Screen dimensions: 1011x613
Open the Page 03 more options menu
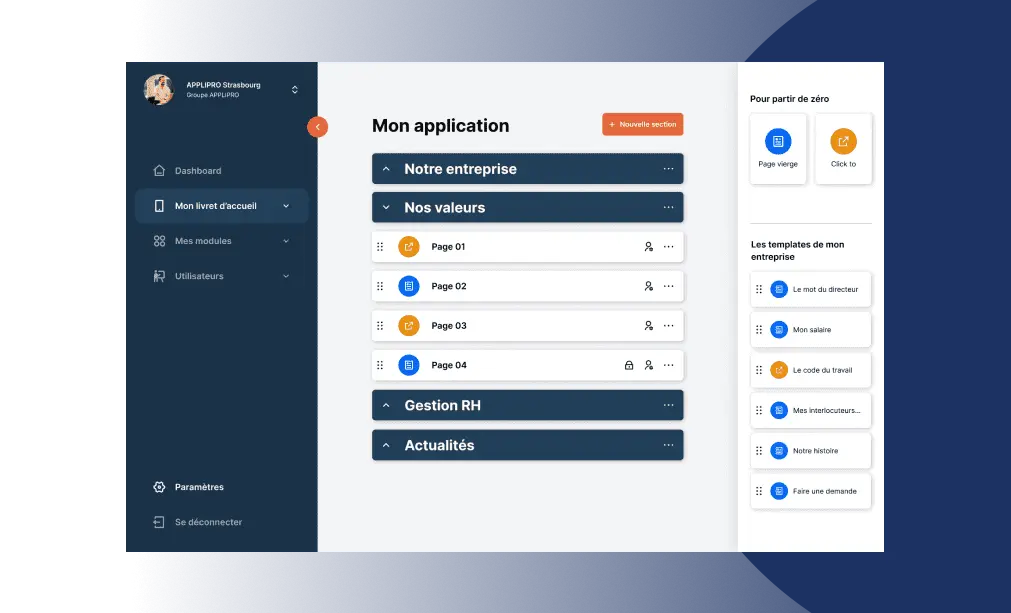[669, 326]
